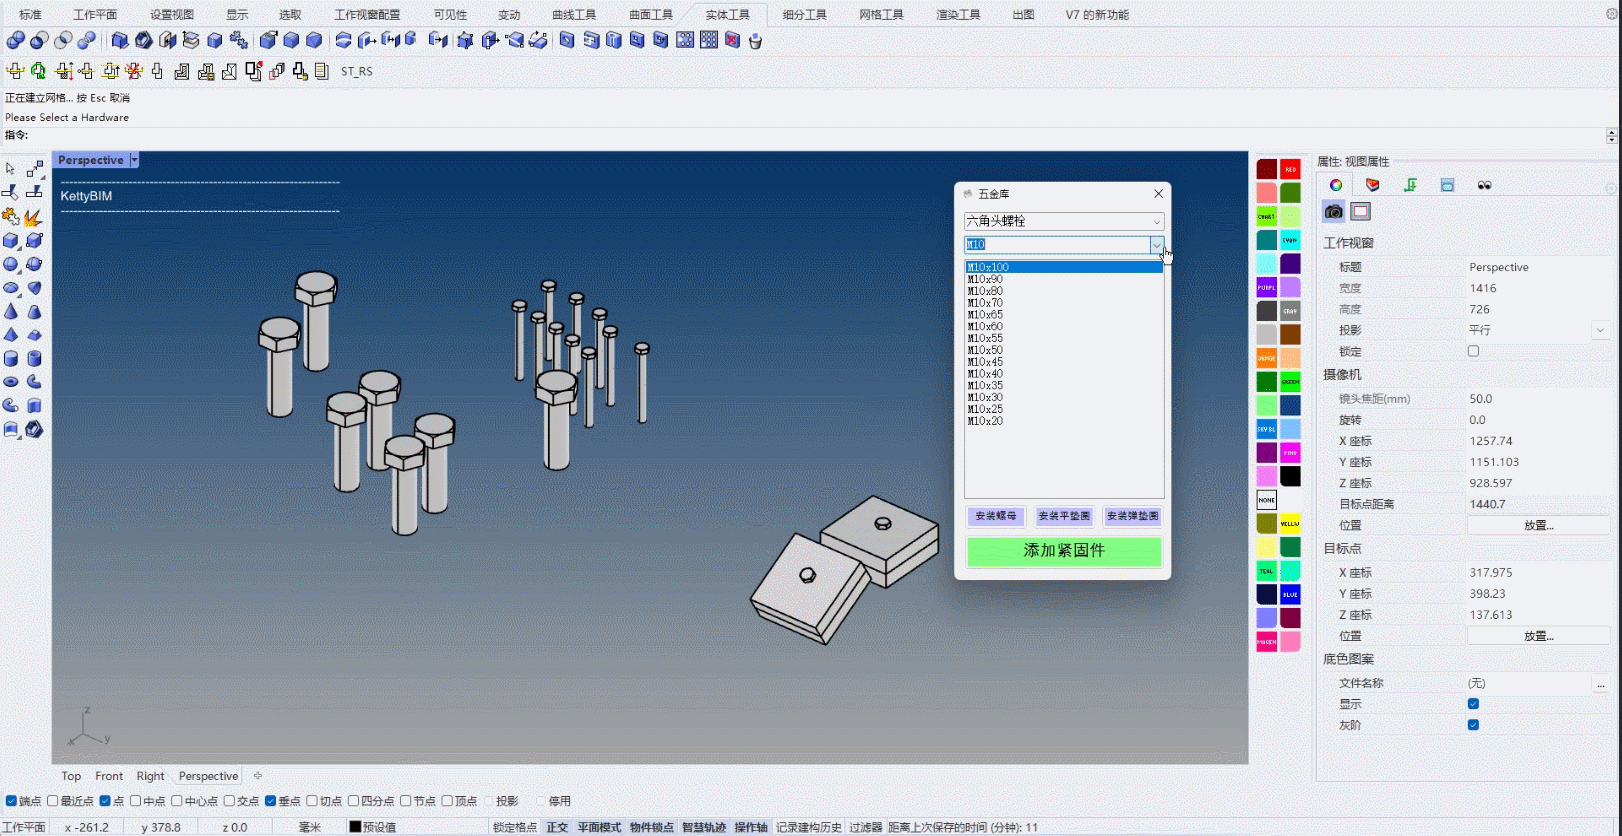Viewport: 1622px width, 836px height.
Task: Click the 安装螺母 button
Action: pos(995,516)
